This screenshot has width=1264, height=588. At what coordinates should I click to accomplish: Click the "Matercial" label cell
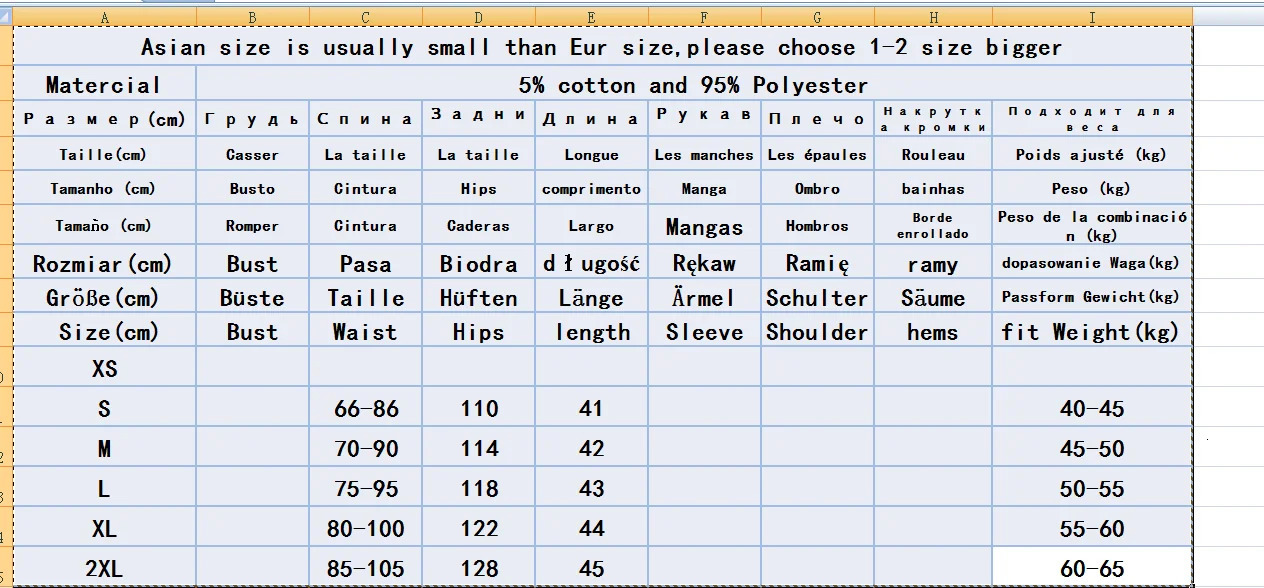104,85
